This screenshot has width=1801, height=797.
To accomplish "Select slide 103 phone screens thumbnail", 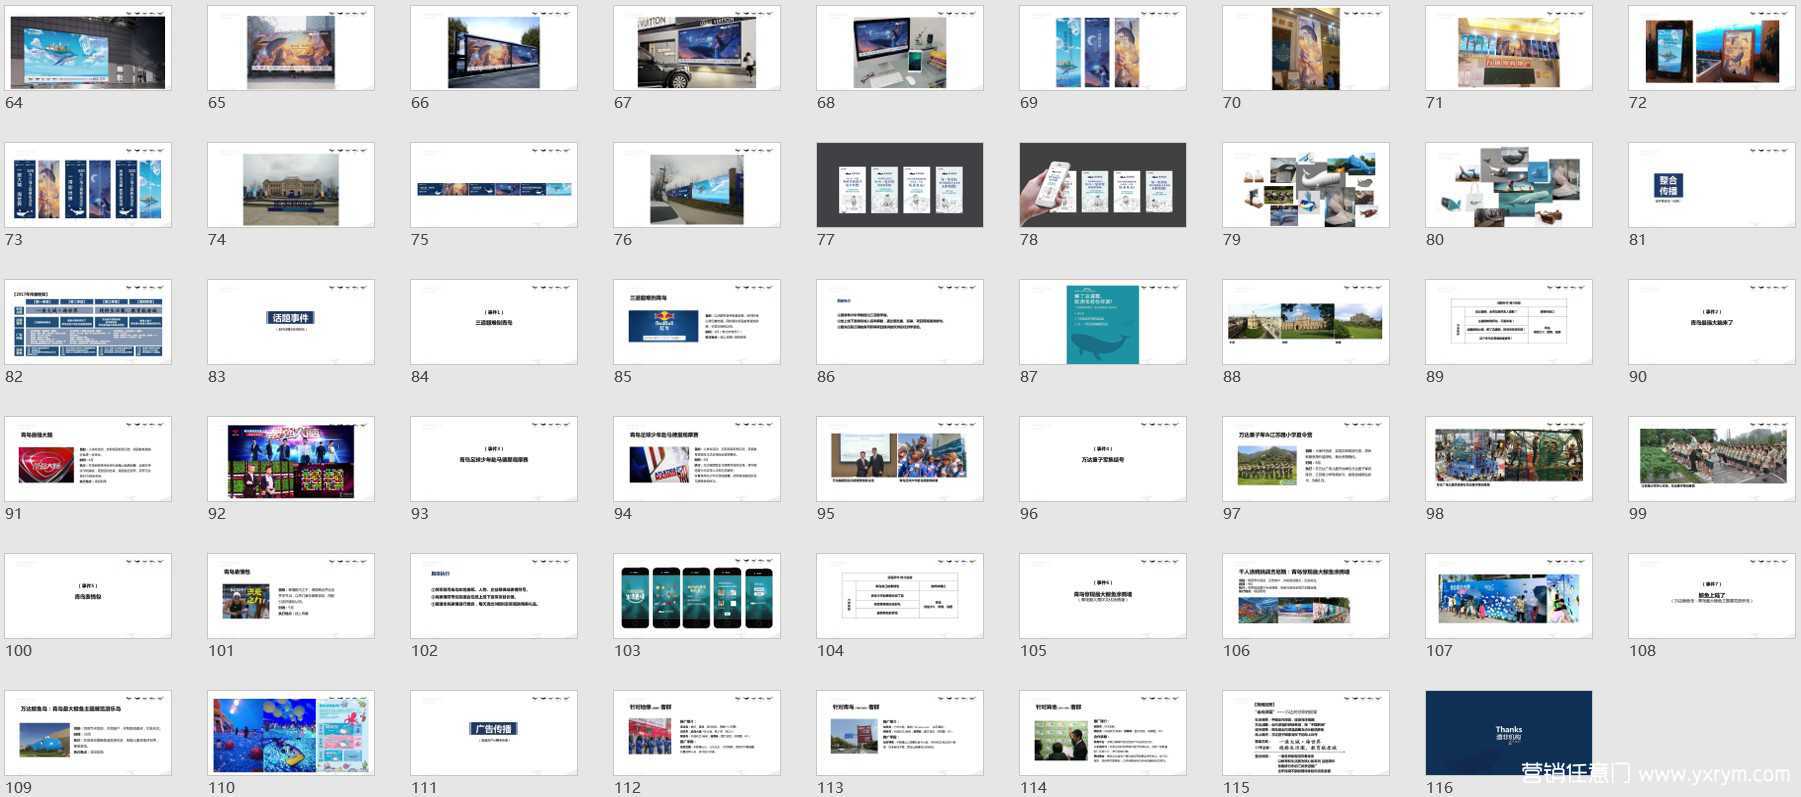I will click(x=697, y=596).
